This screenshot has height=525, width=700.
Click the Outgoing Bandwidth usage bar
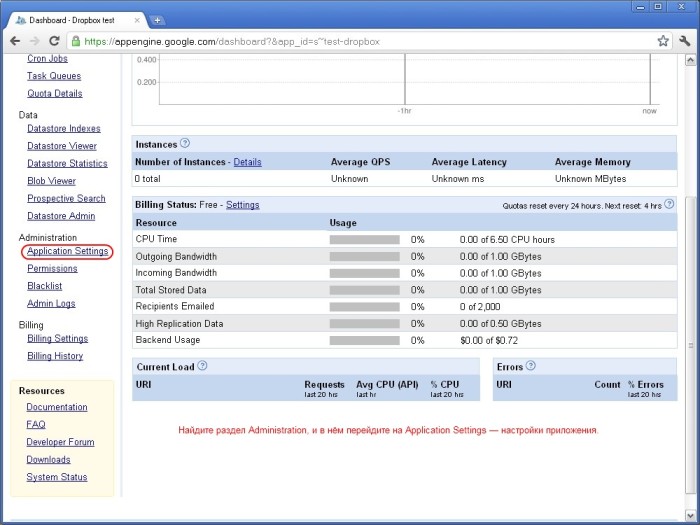[365, 257]
